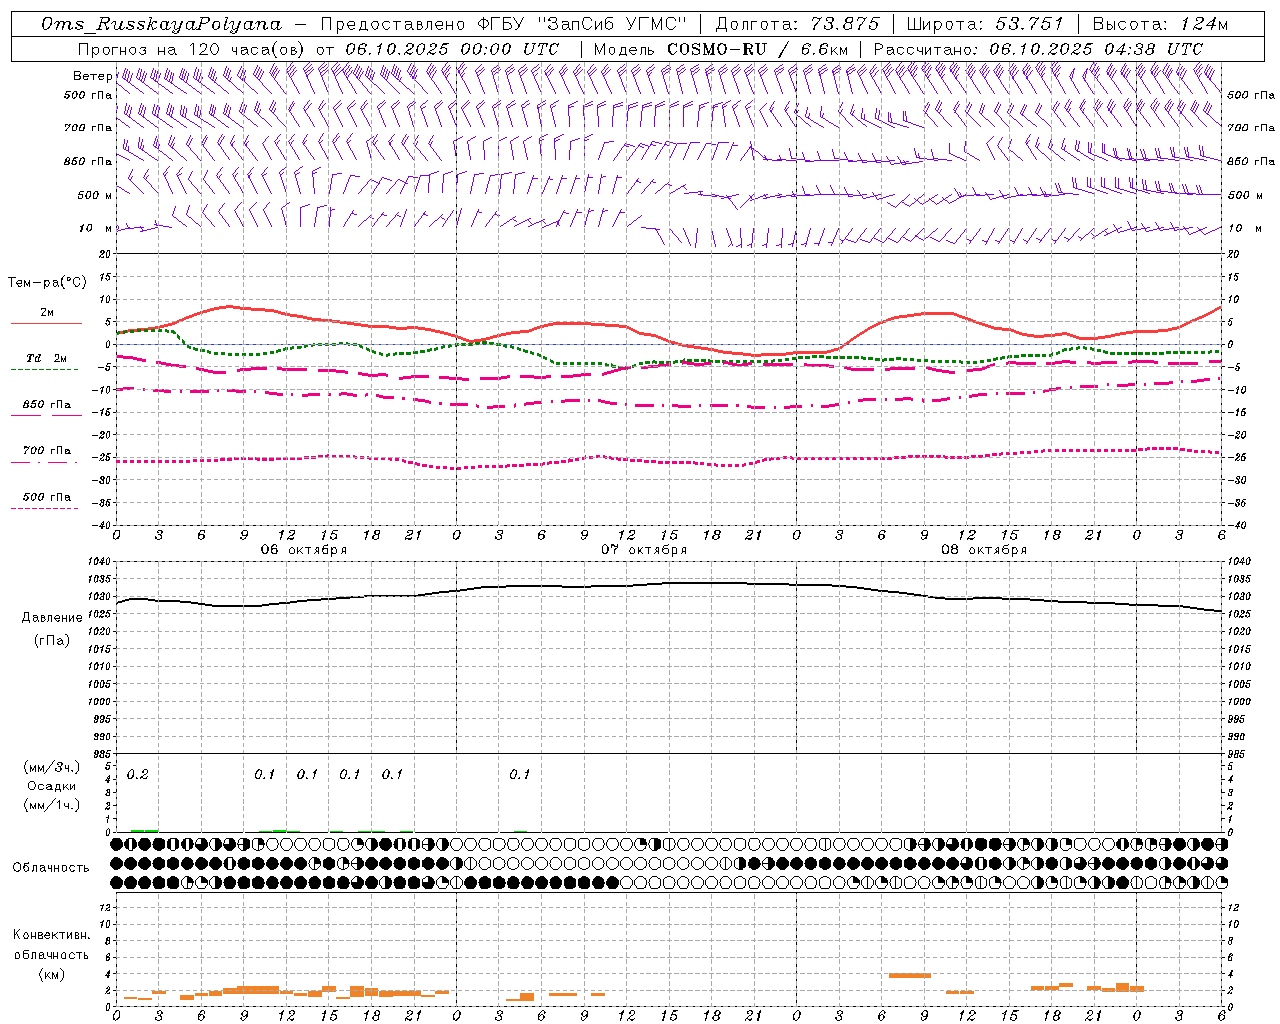Click the Осадки precipitation label
The width and height of the screenshot is (1280, 1024).
(52, 786)
